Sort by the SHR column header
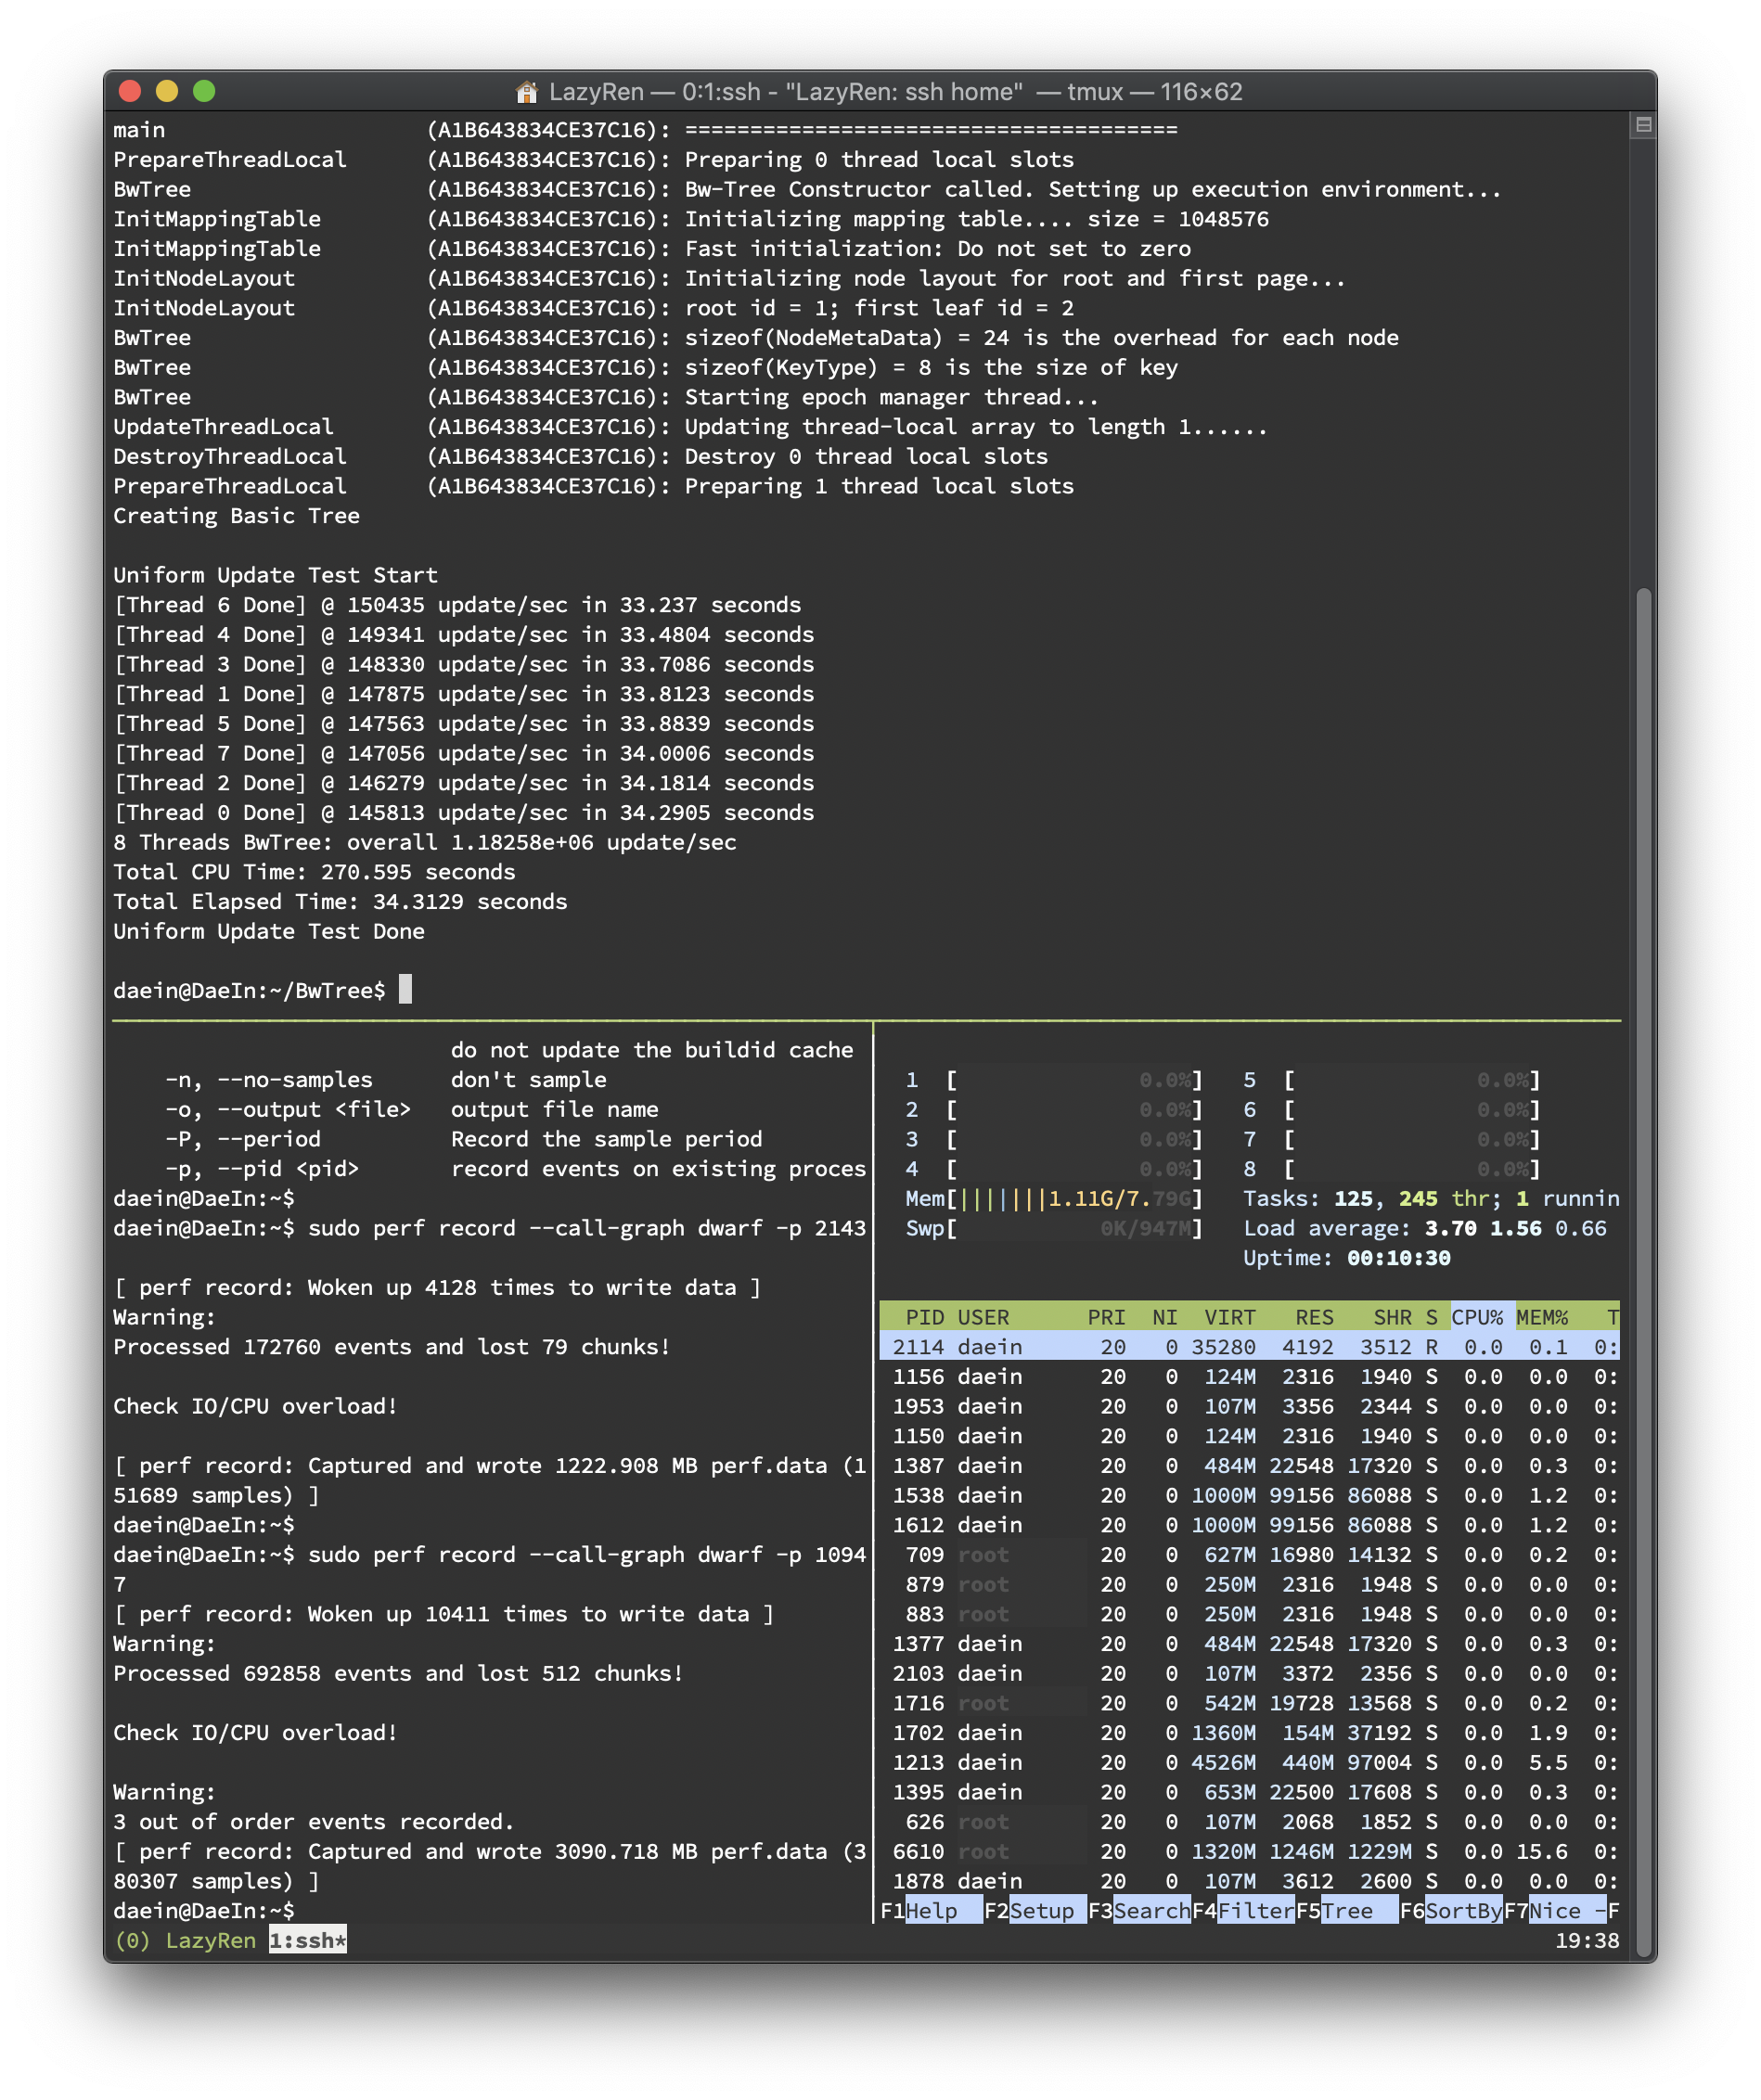1761x2100 pixels. pyautogui.click(x=1392, y=1317)
